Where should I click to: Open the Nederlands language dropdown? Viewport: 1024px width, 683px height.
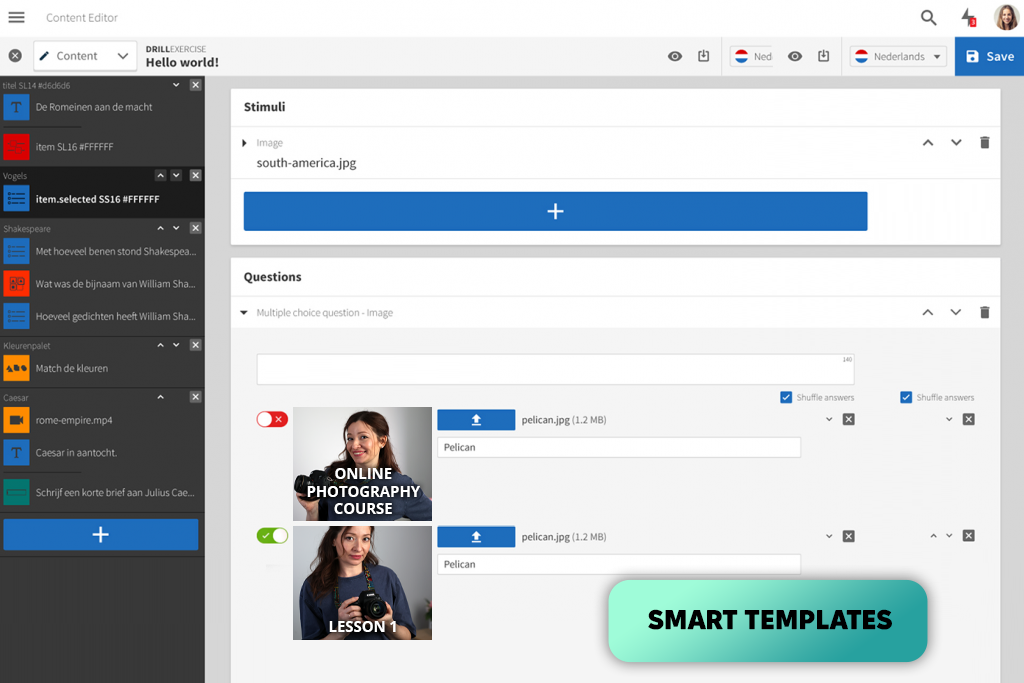coord(898,57)
